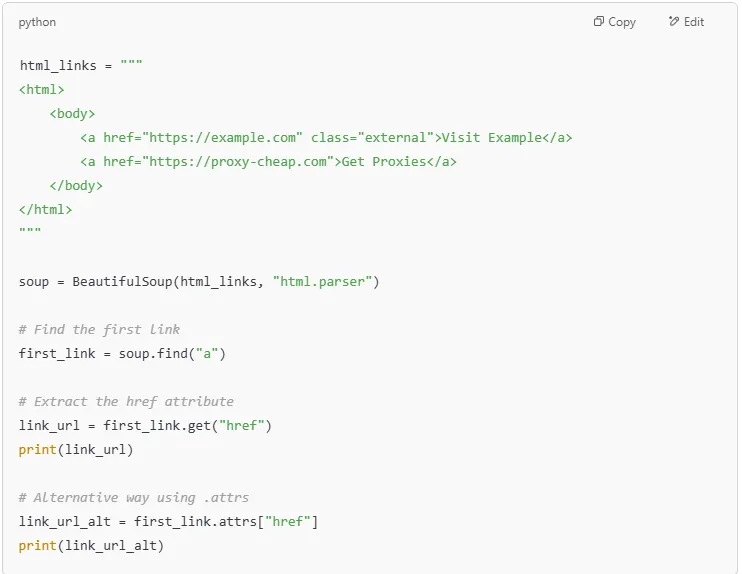Click the "Visit Example" anchor text
The image size is (742, 574).
click(489, 138)
